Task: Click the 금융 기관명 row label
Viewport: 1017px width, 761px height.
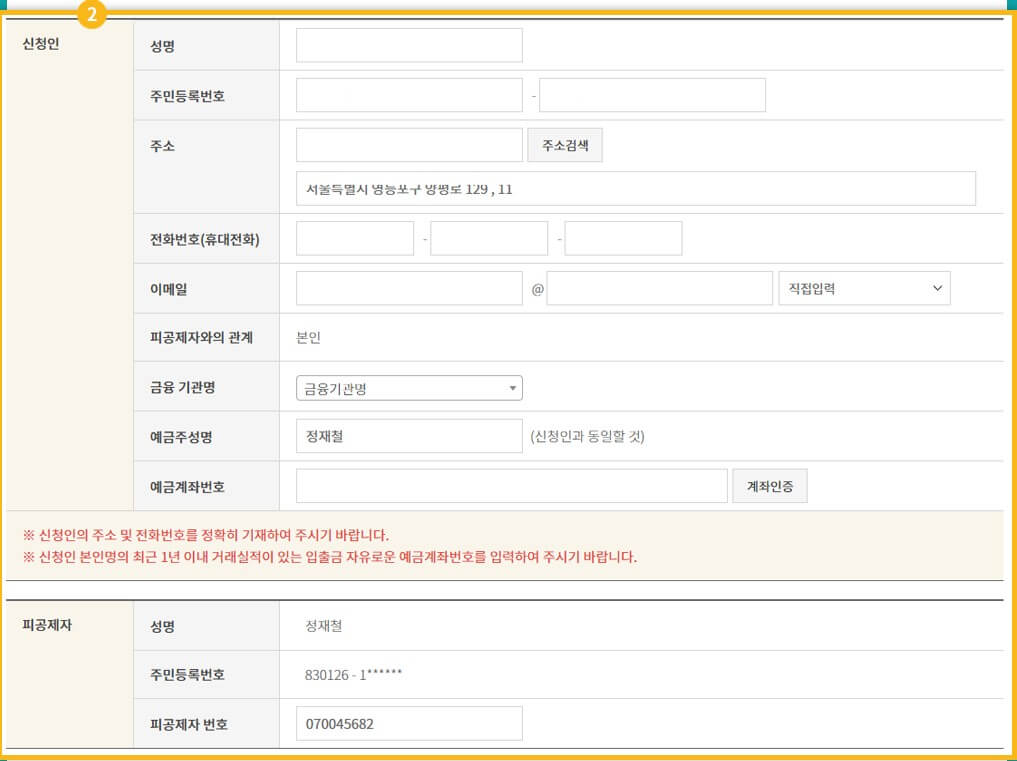Action: pos(182,388)
